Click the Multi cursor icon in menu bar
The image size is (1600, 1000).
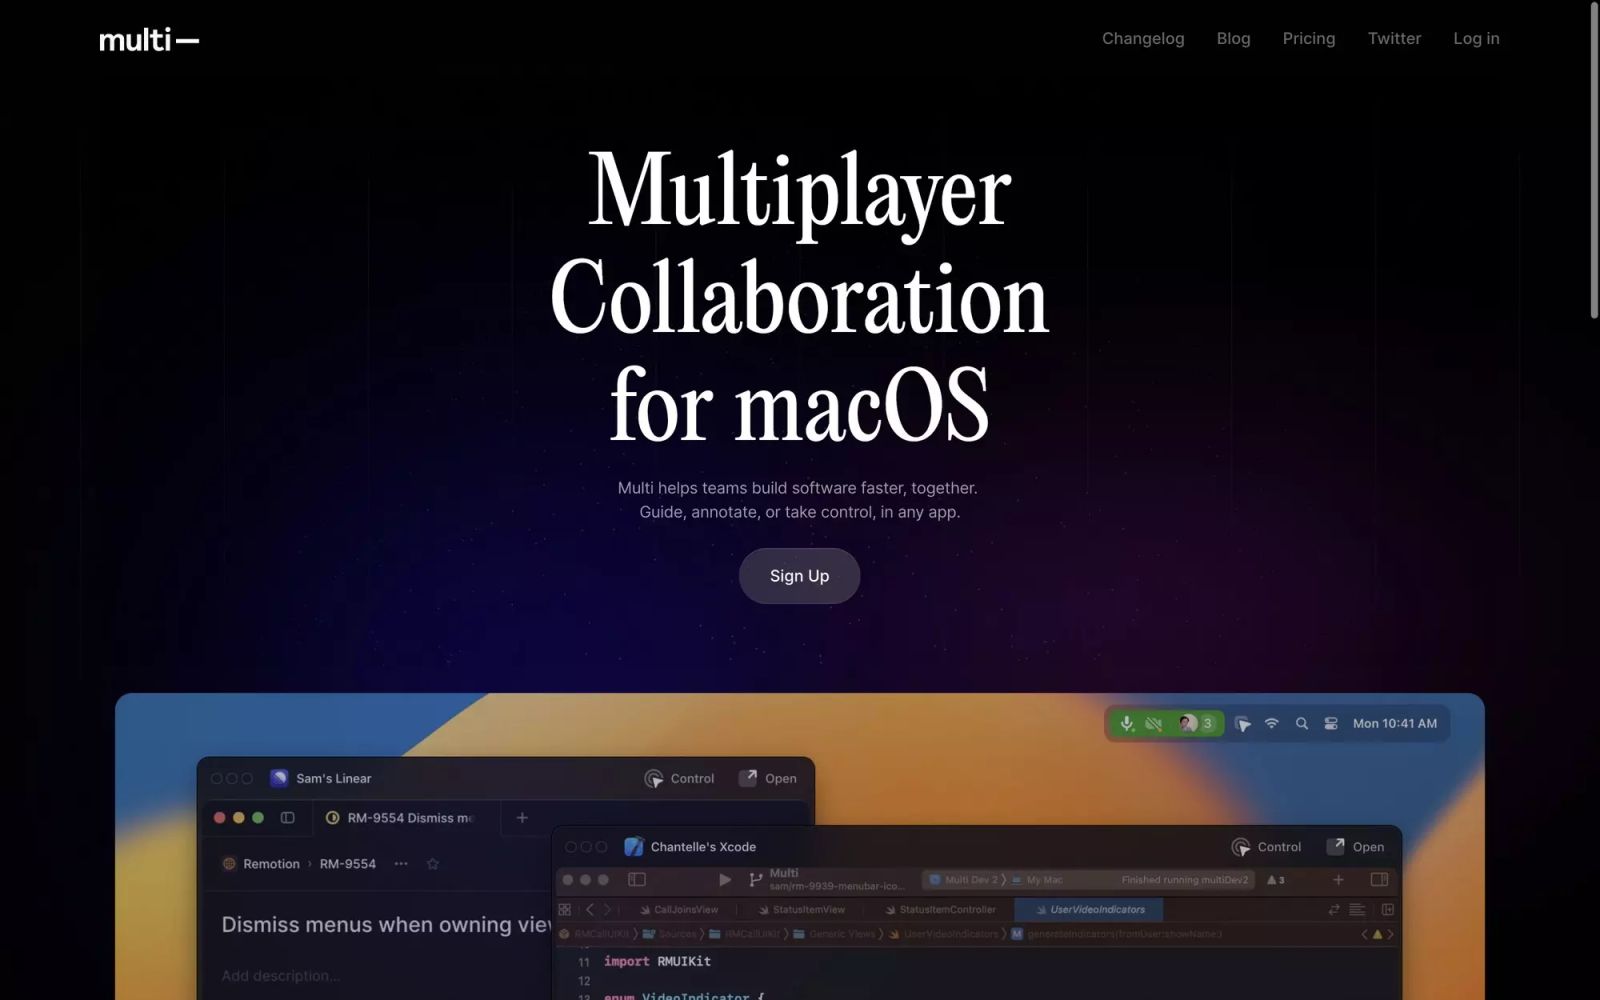[x=1242, y=723]
